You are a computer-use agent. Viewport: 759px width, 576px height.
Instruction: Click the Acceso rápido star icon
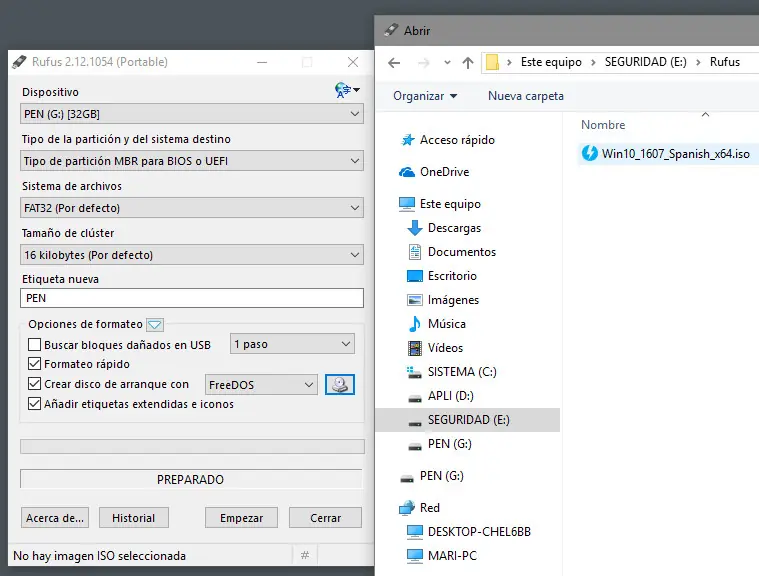point(408,140)
